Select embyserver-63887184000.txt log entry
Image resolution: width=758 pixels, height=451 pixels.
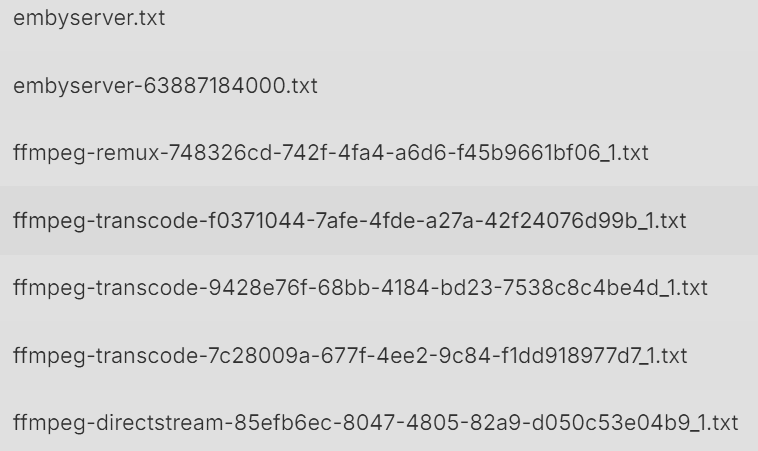(x=379, y=86)
